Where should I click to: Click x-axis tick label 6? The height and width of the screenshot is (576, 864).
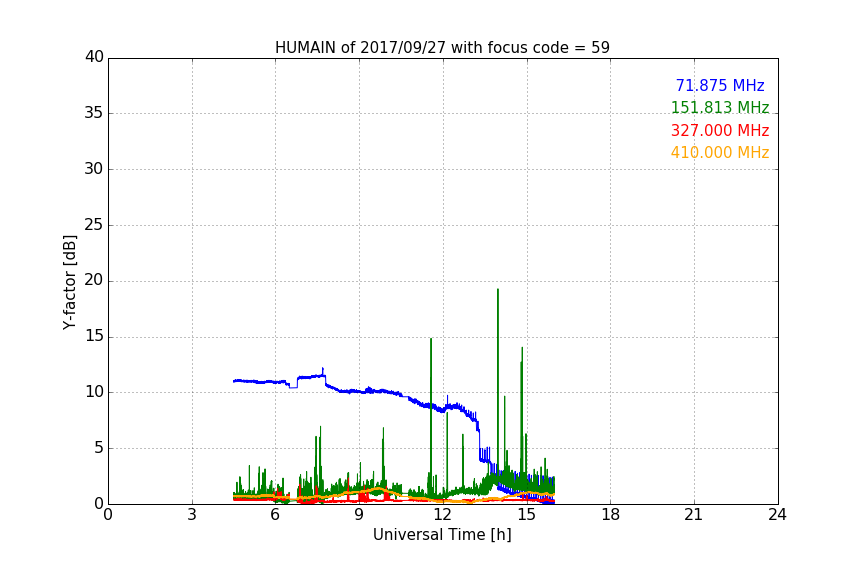(276, 515)
